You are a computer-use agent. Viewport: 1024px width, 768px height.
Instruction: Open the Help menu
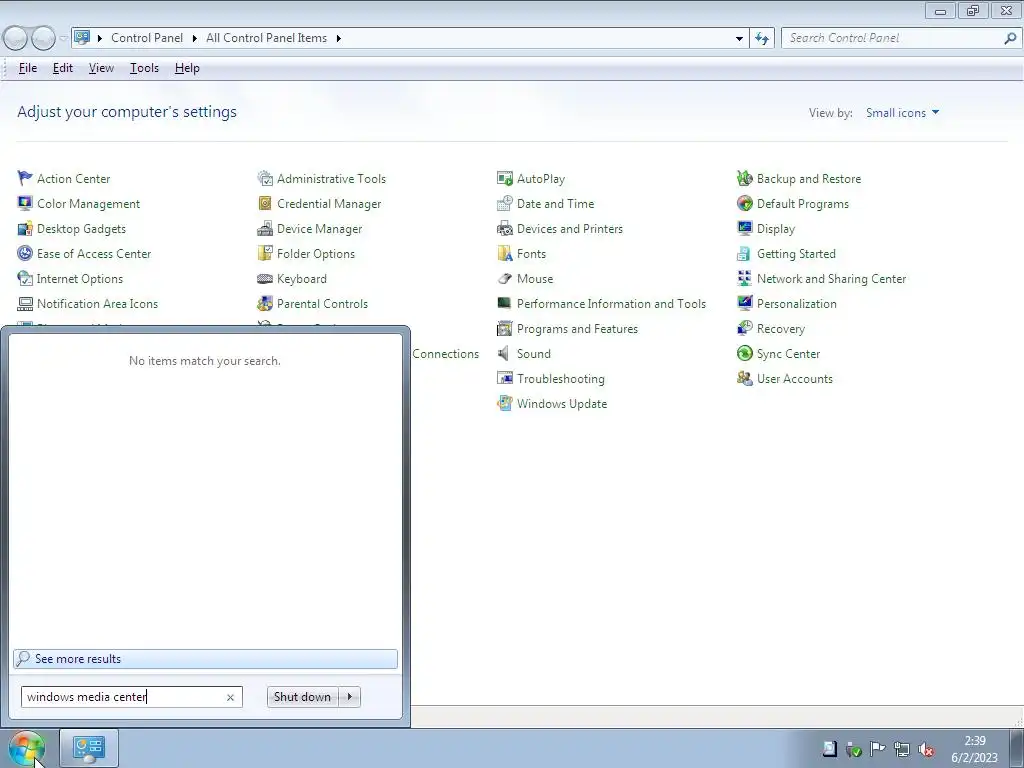tap(187, 68)
